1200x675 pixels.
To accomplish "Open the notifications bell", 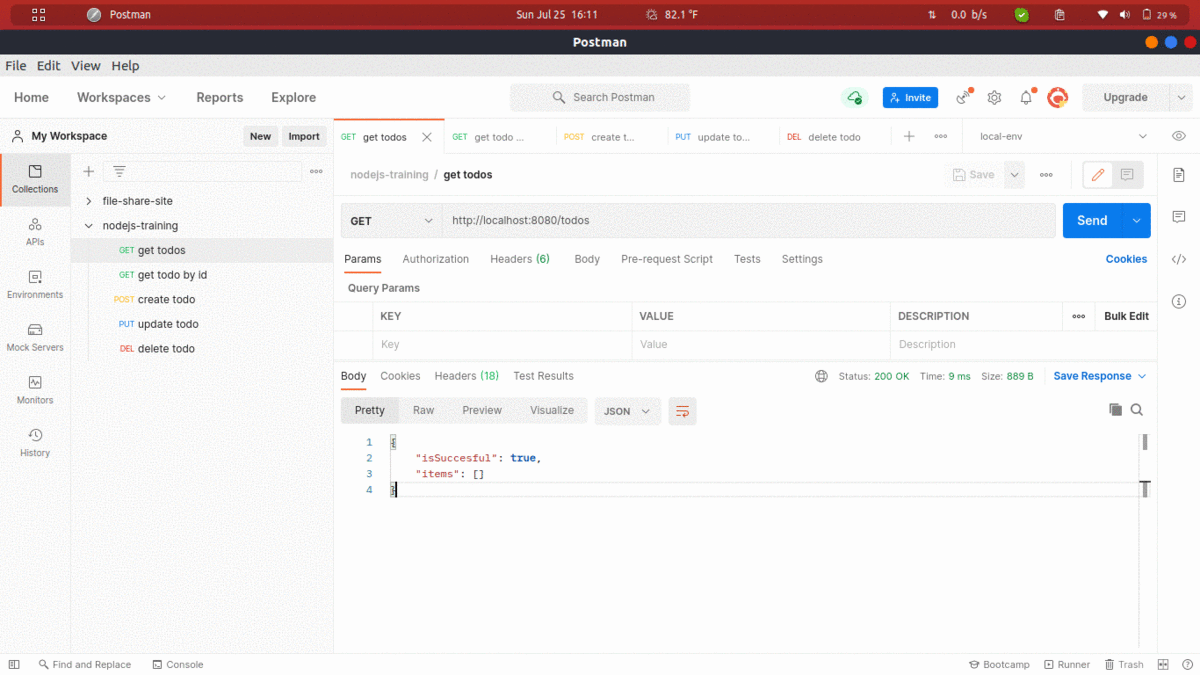I will [1026, 97].
